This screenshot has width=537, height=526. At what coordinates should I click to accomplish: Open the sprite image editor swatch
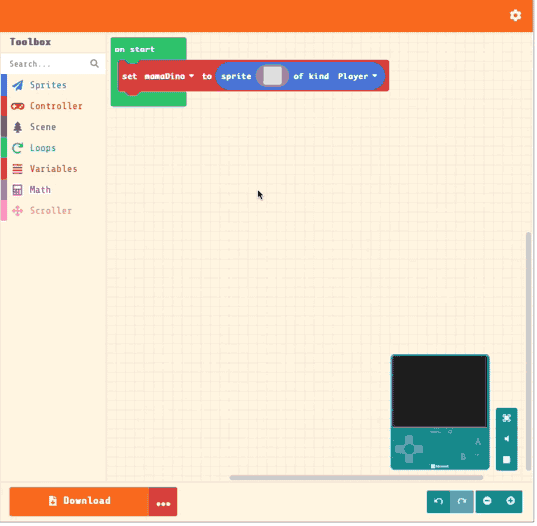pyautogui.click(x=273, y=76)
